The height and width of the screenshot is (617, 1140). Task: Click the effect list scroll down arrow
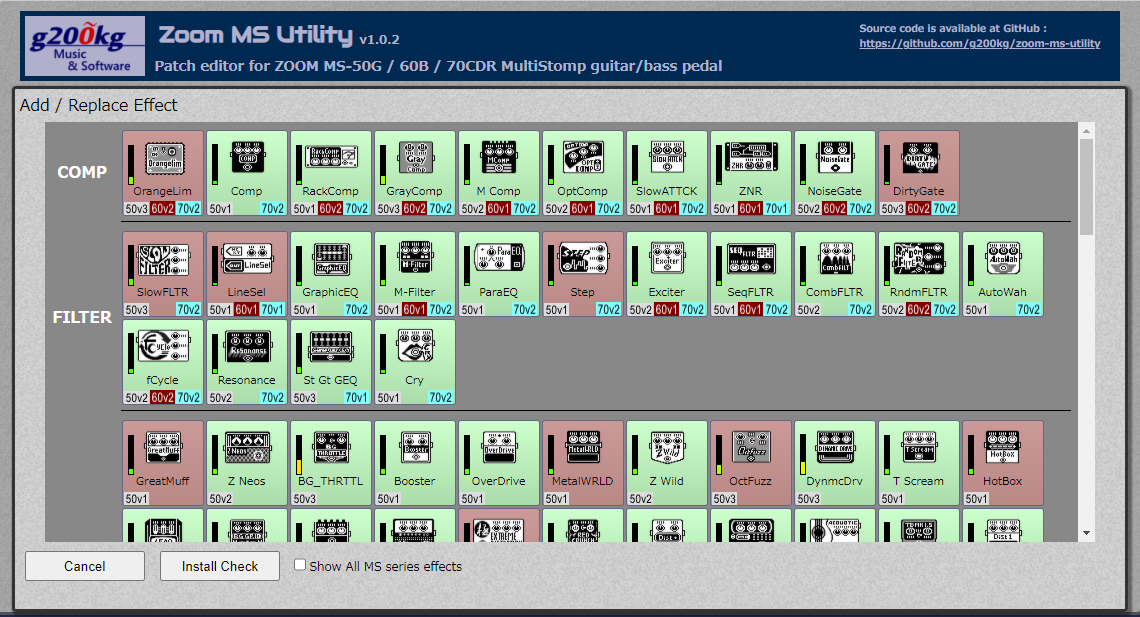(x=1086, y=533)
